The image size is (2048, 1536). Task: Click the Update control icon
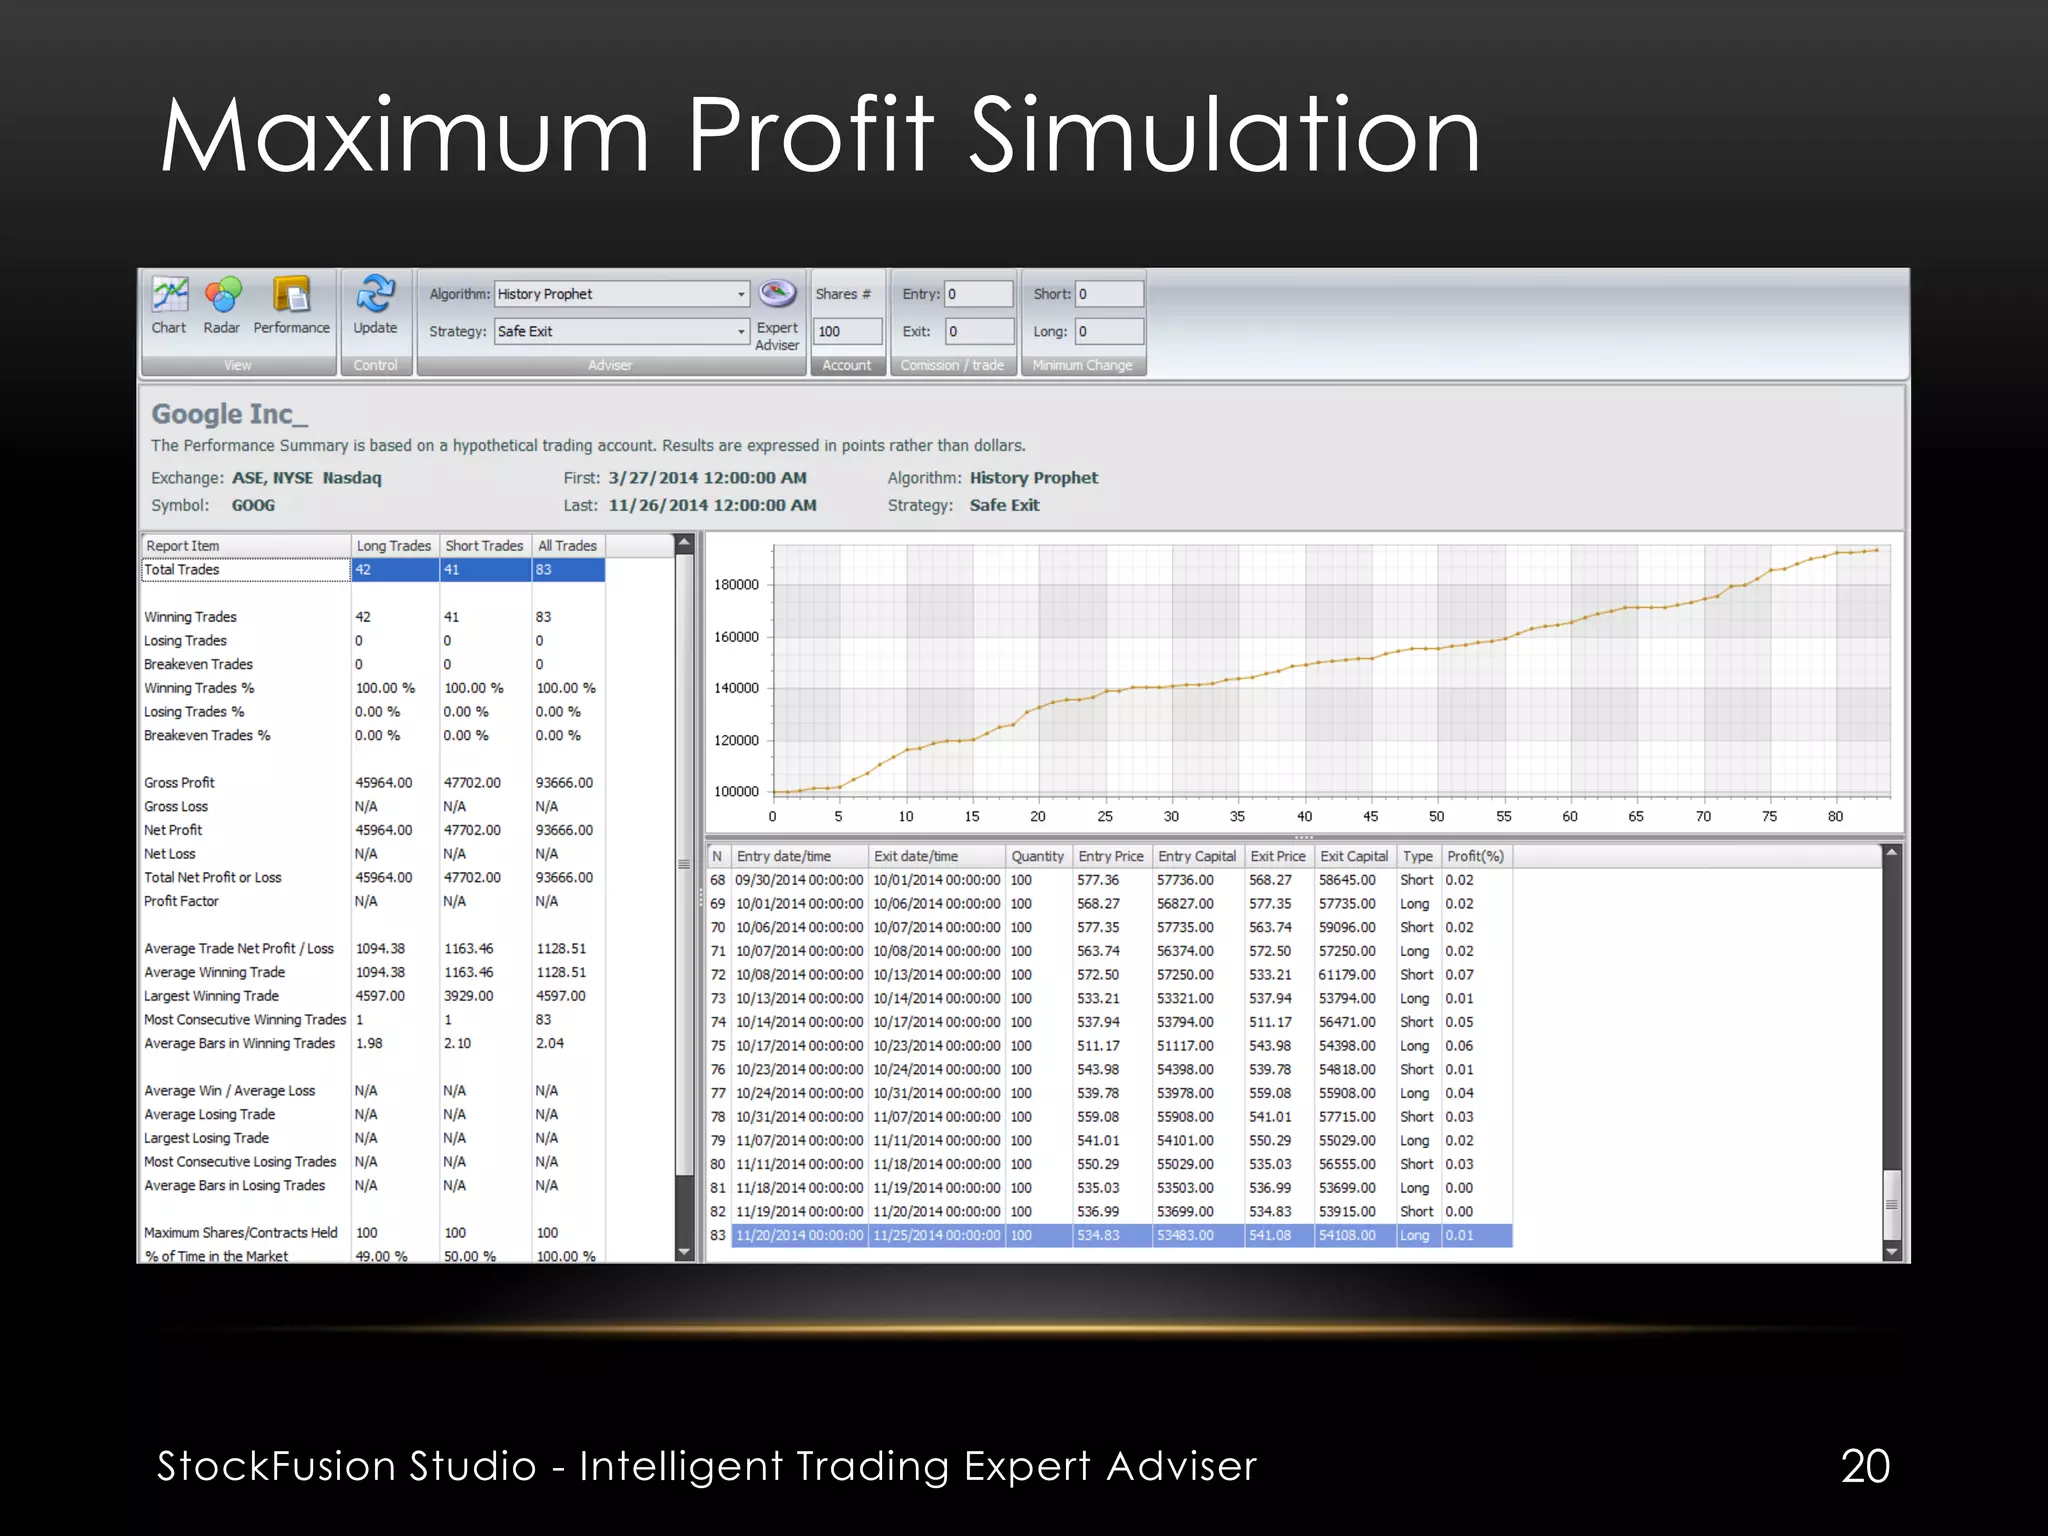coord(375,305)
